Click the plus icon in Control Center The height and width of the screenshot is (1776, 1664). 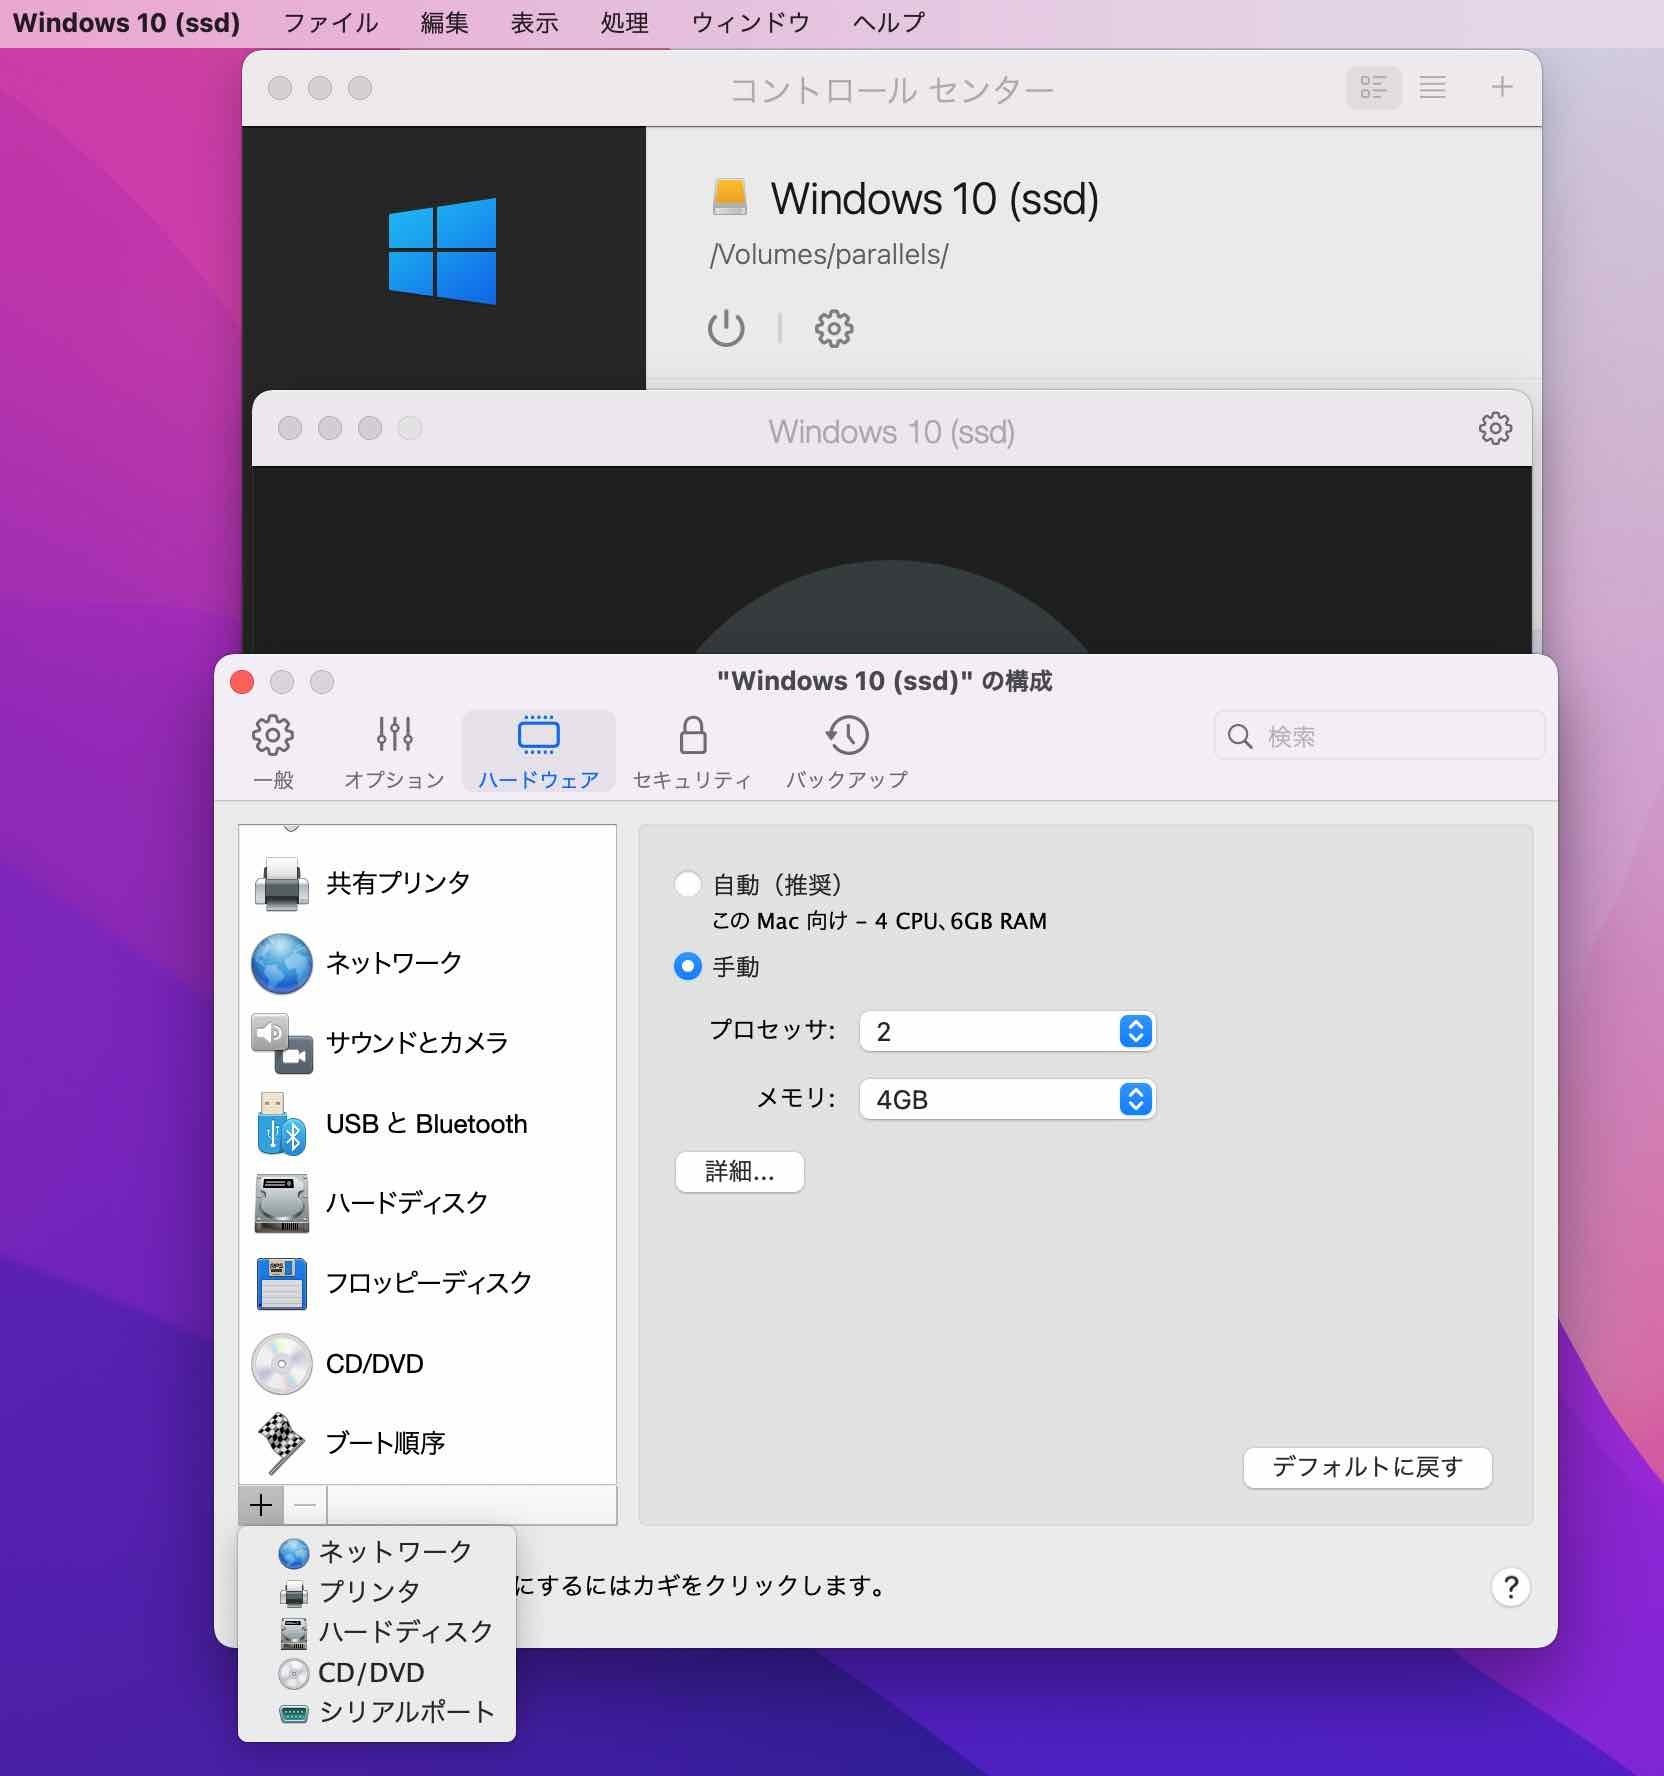click(1502, 87)
